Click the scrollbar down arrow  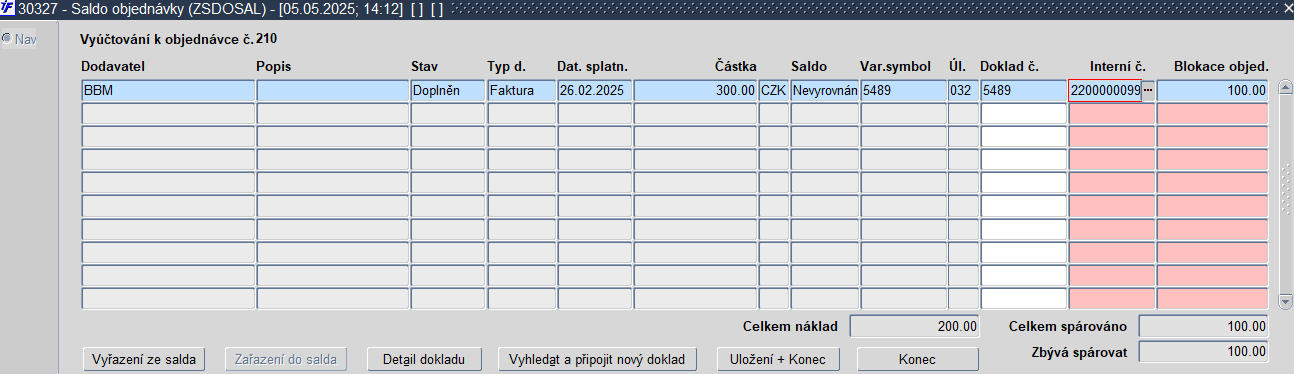point(1286,301)
